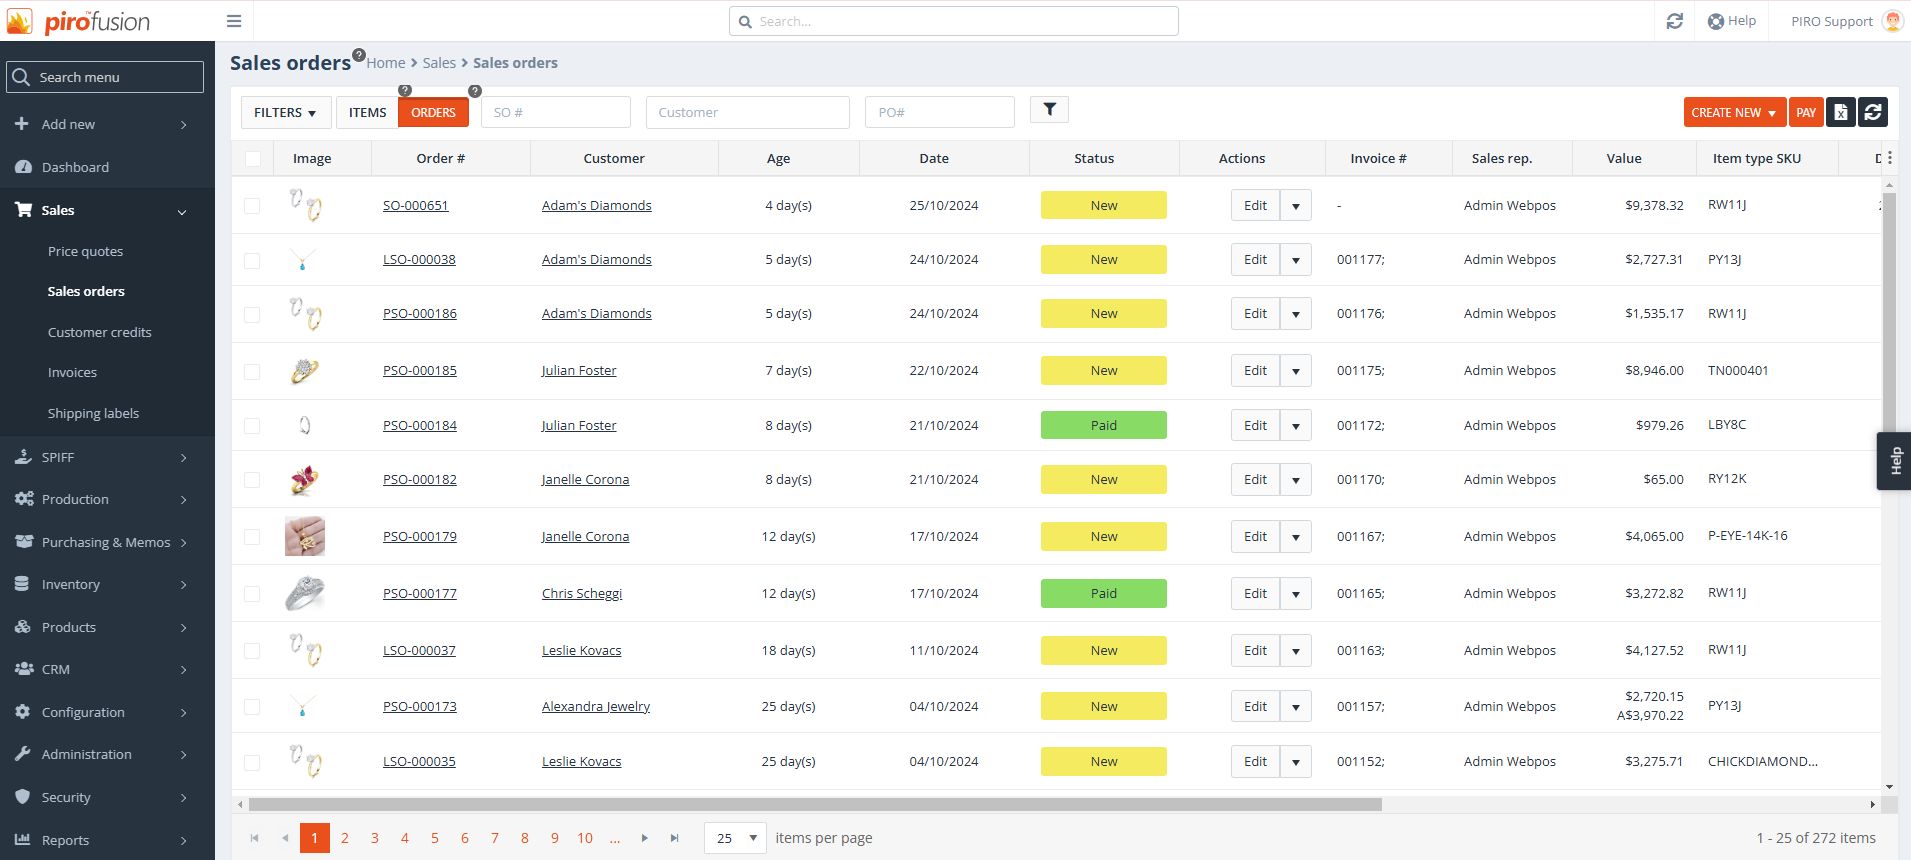1911x860 pixels.
Task: Check the select-all checkbox in table header
Action: click(x=253, y=158)
